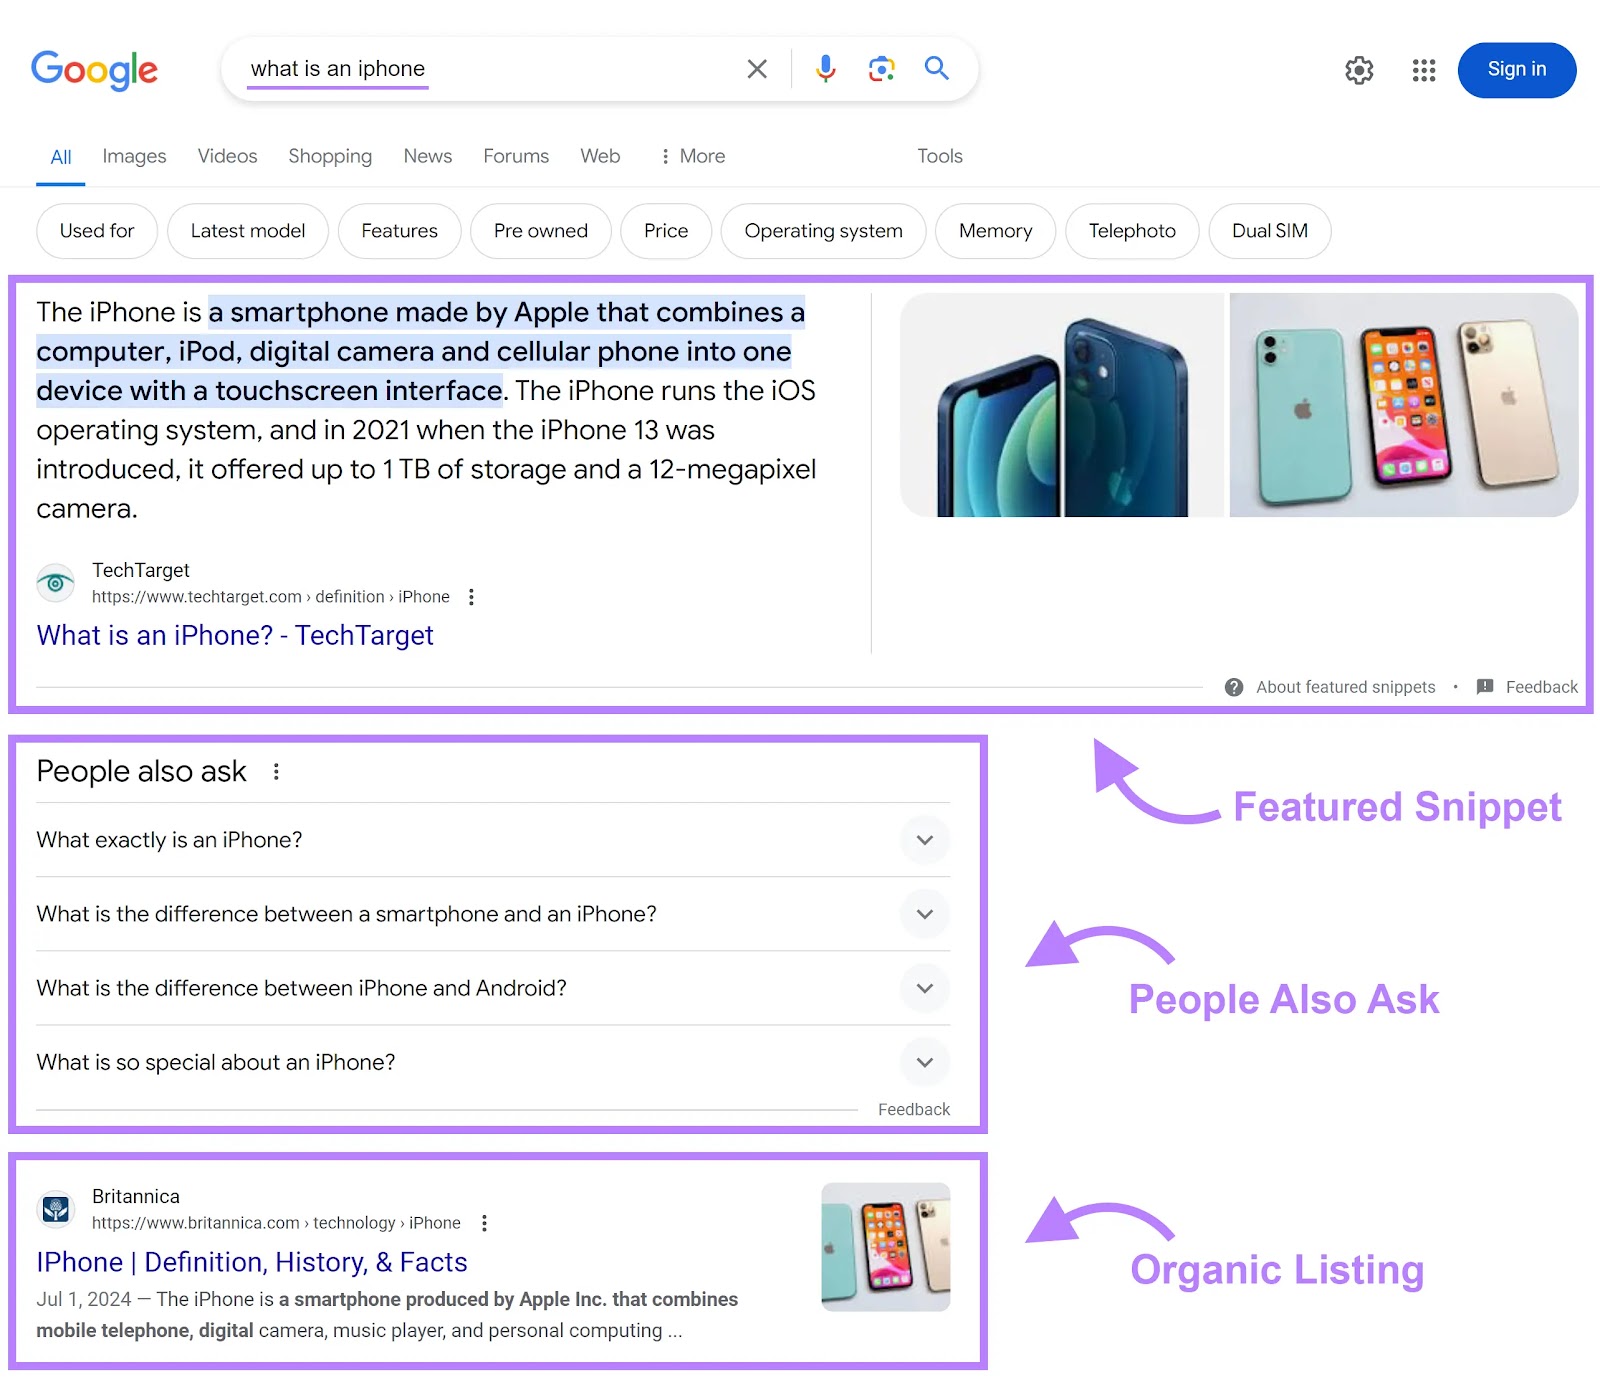Screen dimensions: 1600x1382
Task: Open the Google apps grid
Action: tap(1423, 70)
